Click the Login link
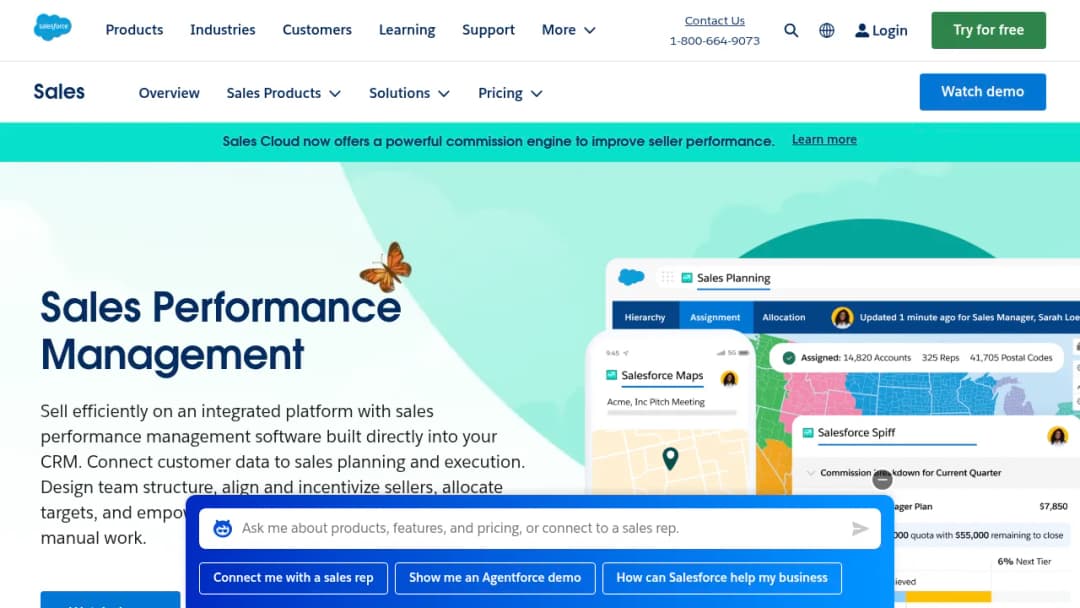This screenshot has height=608, width=1080. pyautogui.click(x=889, y=30)
